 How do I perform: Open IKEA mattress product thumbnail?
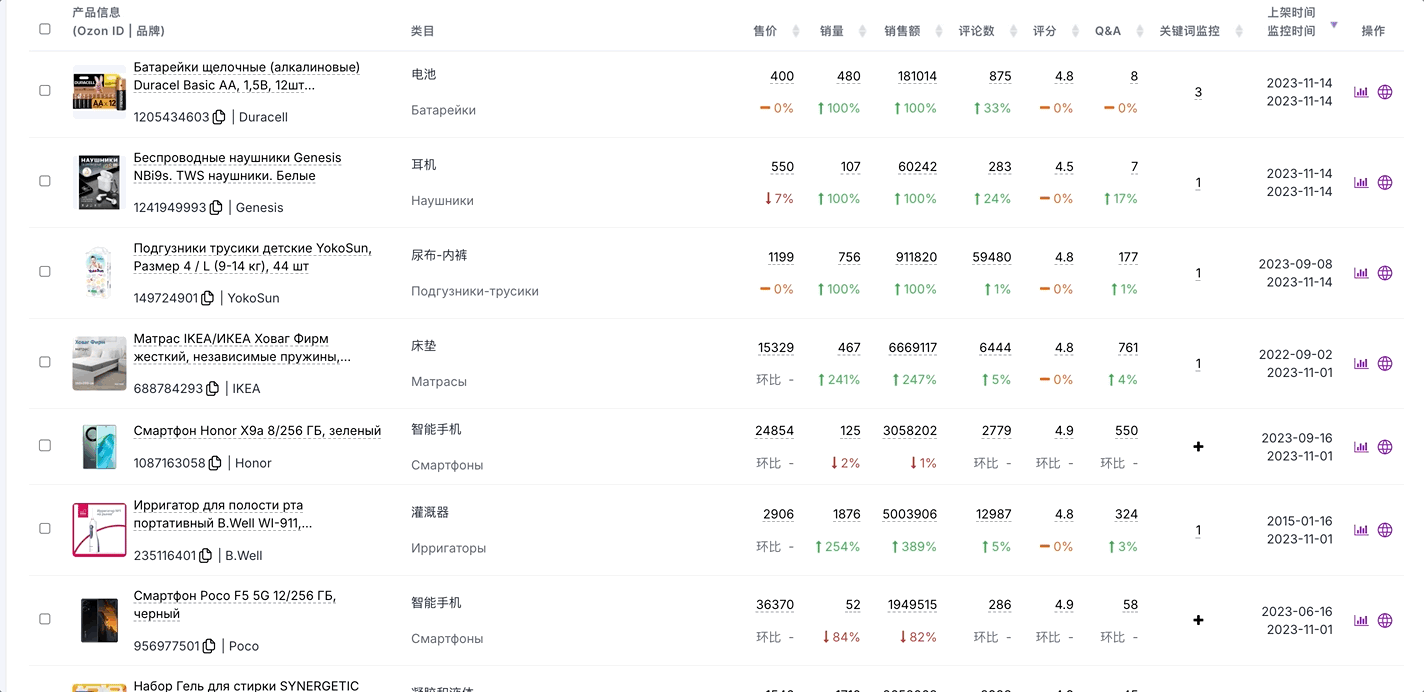(99, 363)
